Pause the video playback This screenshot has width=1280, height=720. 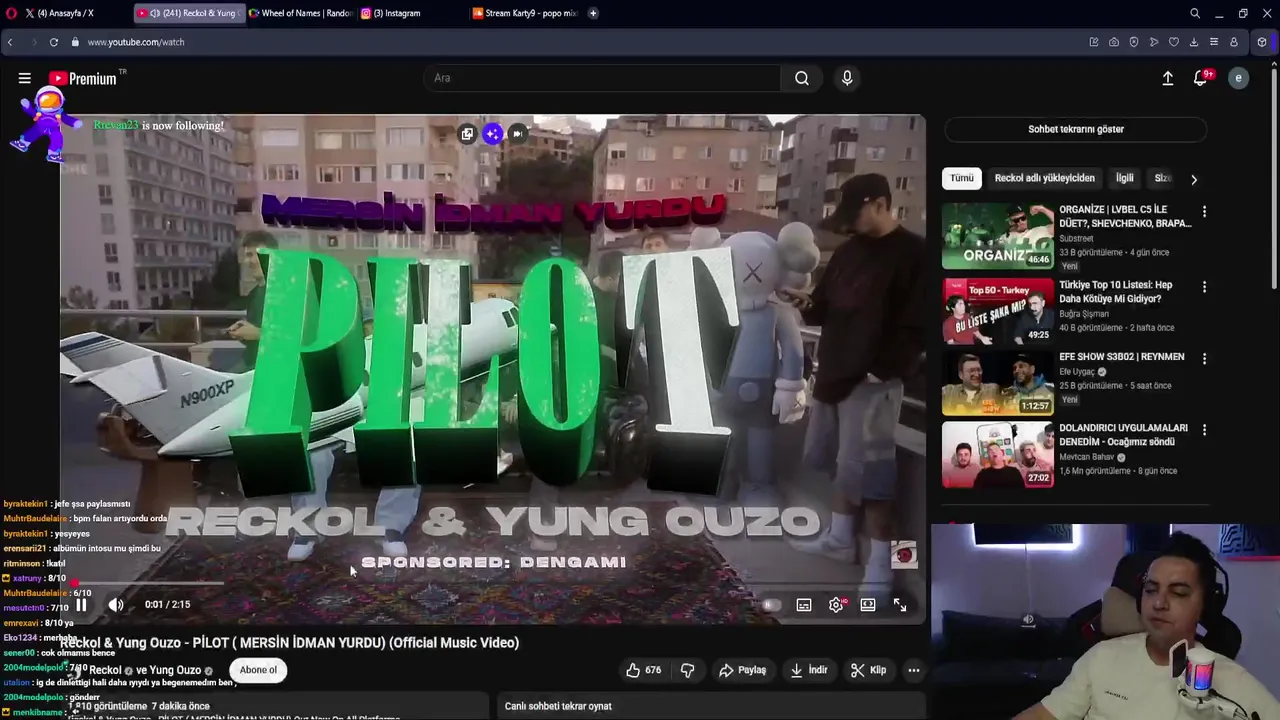81,604
